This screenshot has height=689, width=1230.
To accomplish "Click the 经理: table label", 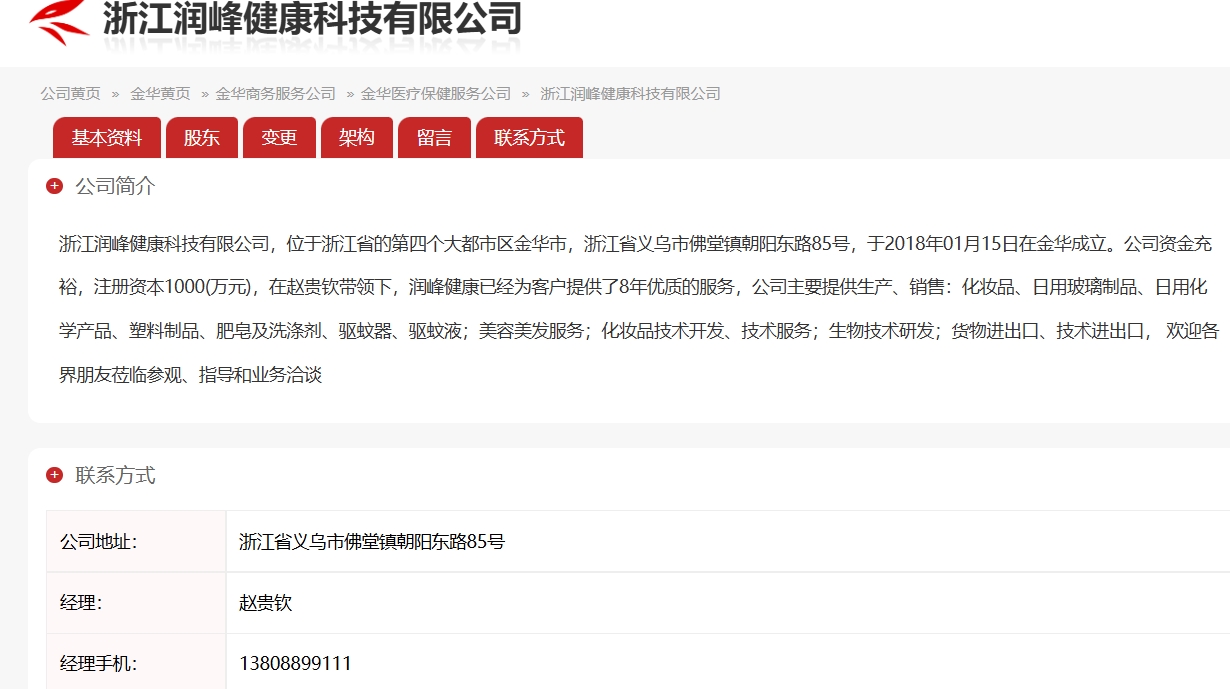I will click(x=81, y=603).
